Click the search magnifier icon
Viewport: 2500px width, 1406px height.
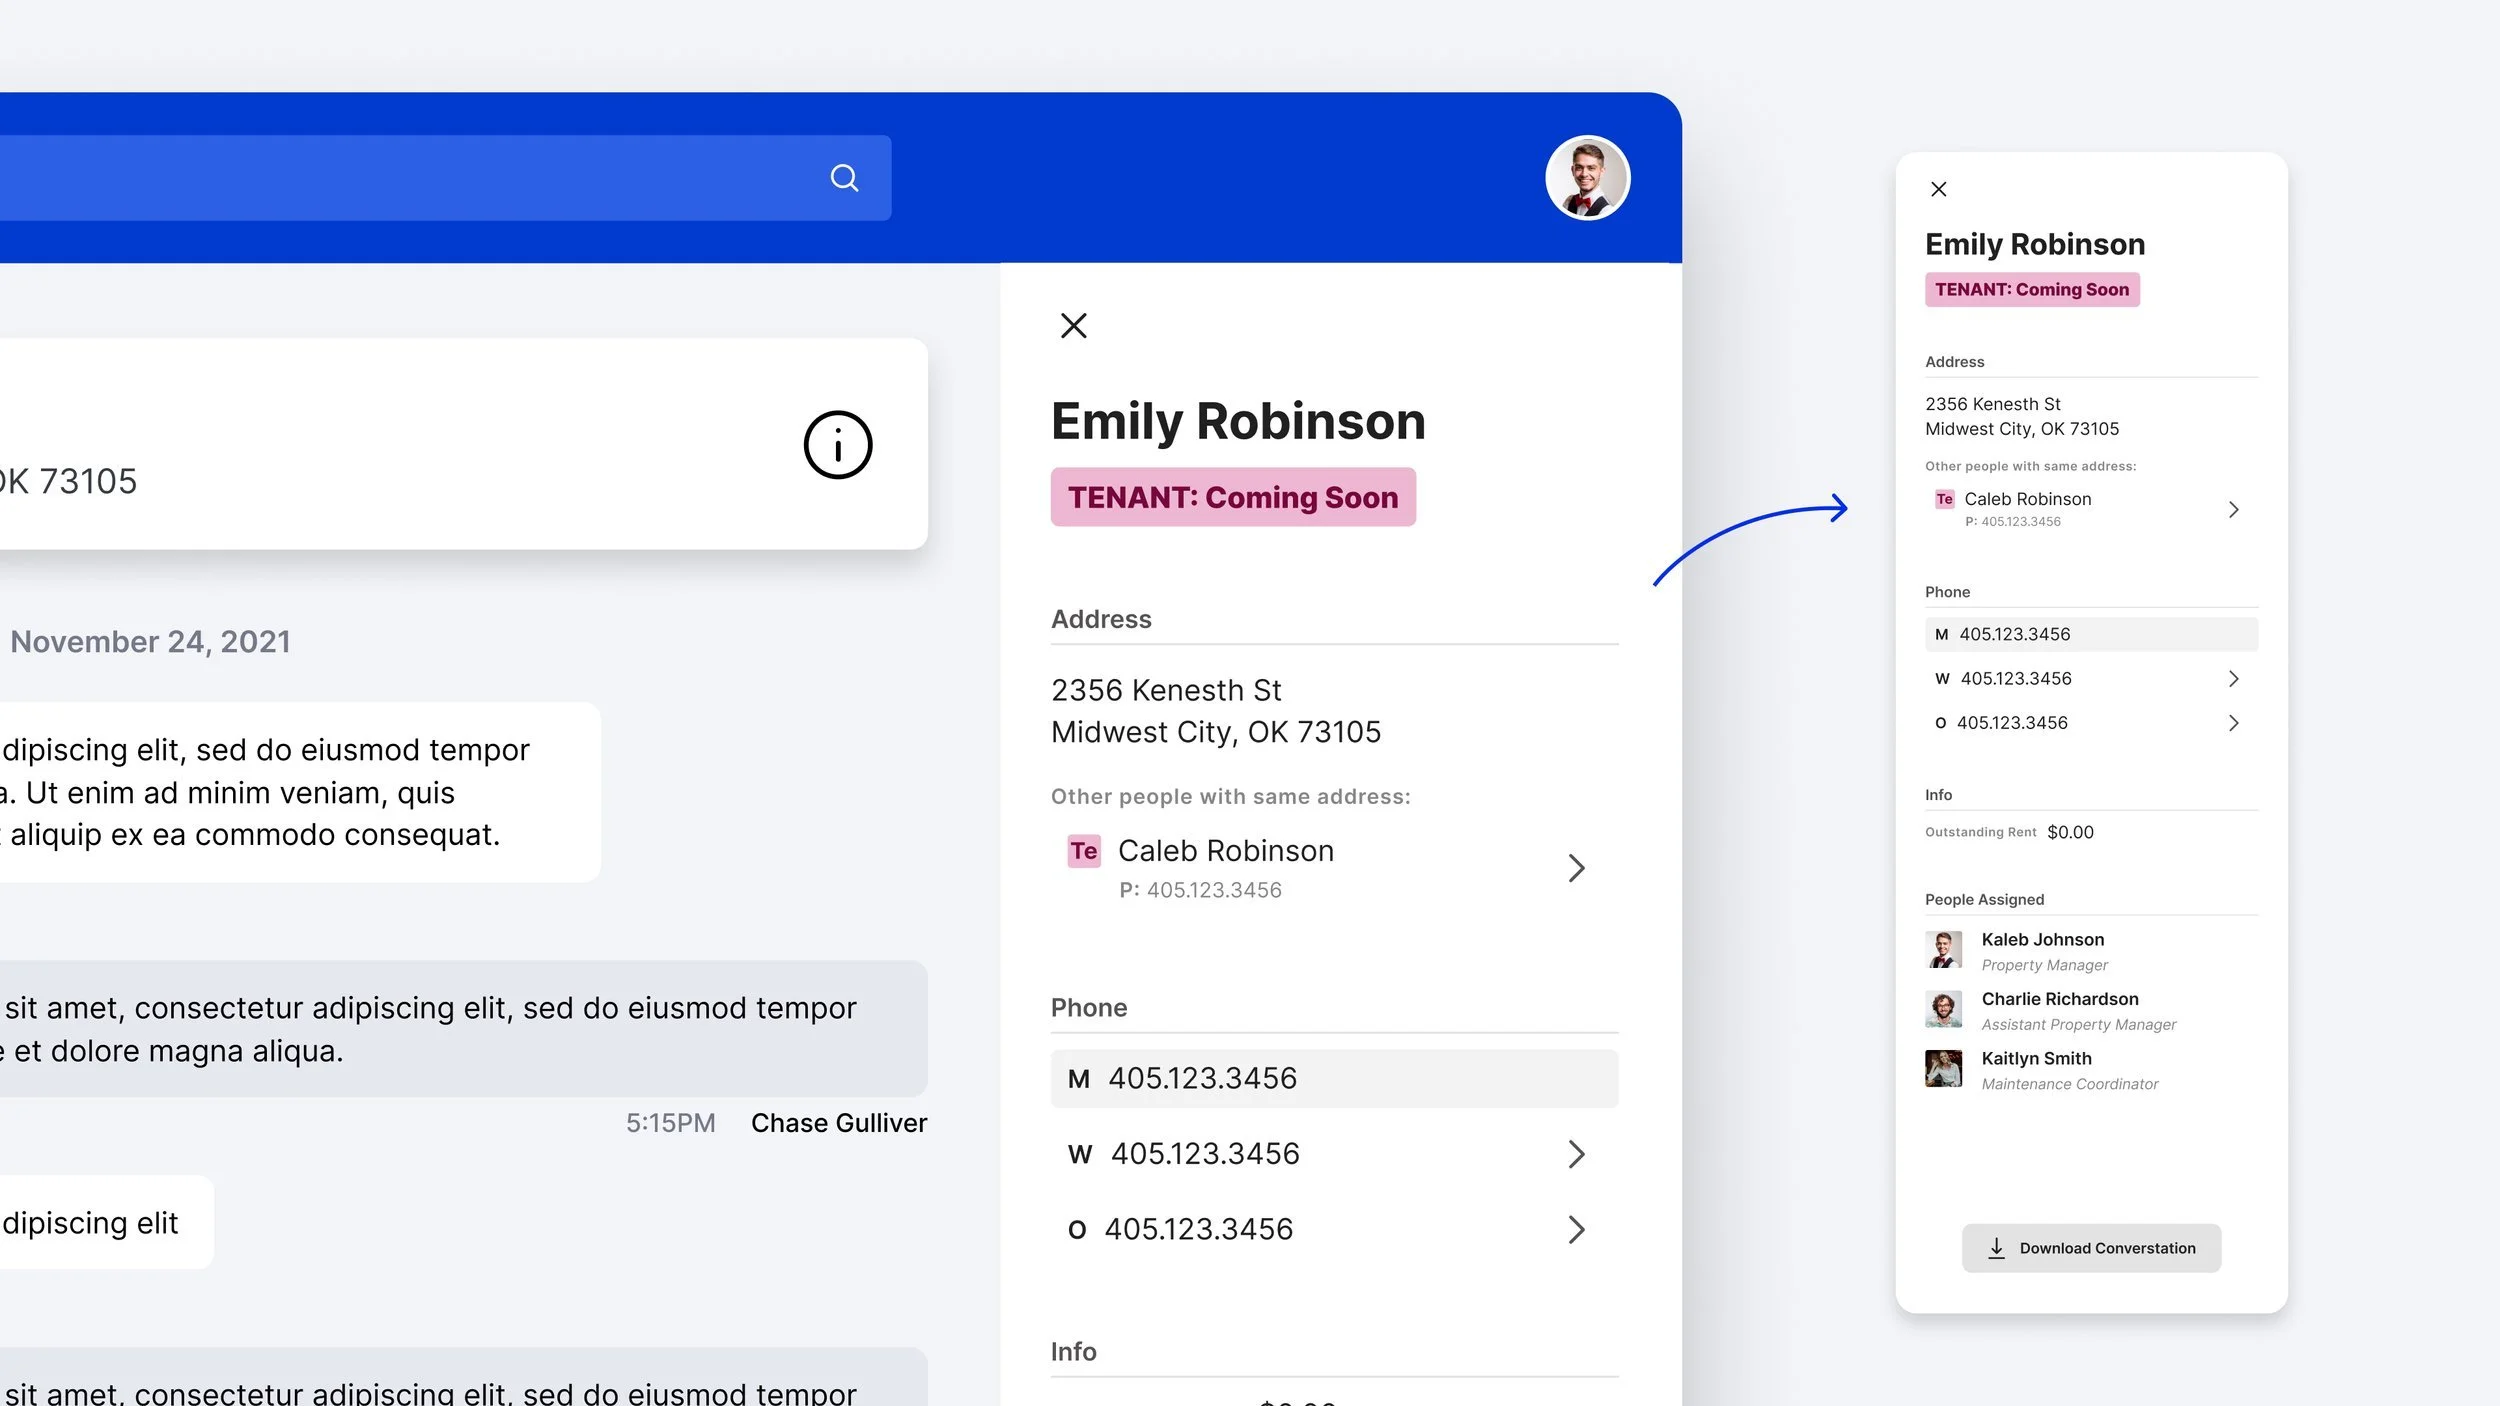[844, 178]
